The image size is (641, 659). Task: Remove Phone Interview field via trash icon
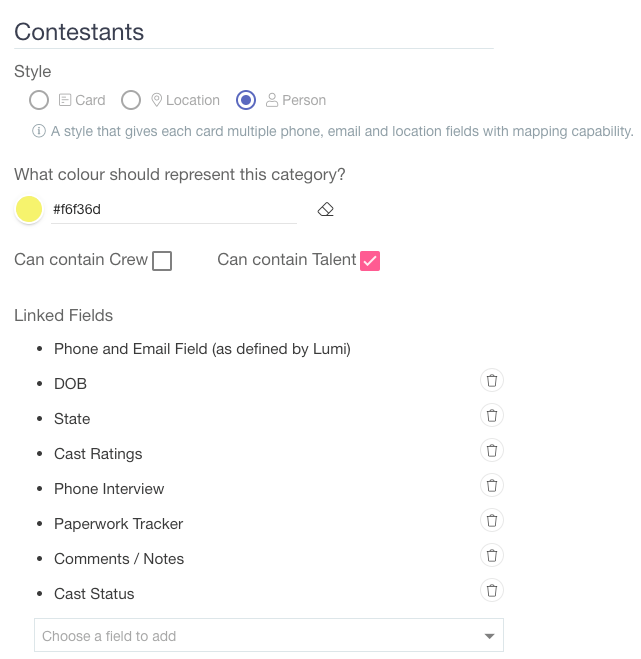[x=491, y=485]
